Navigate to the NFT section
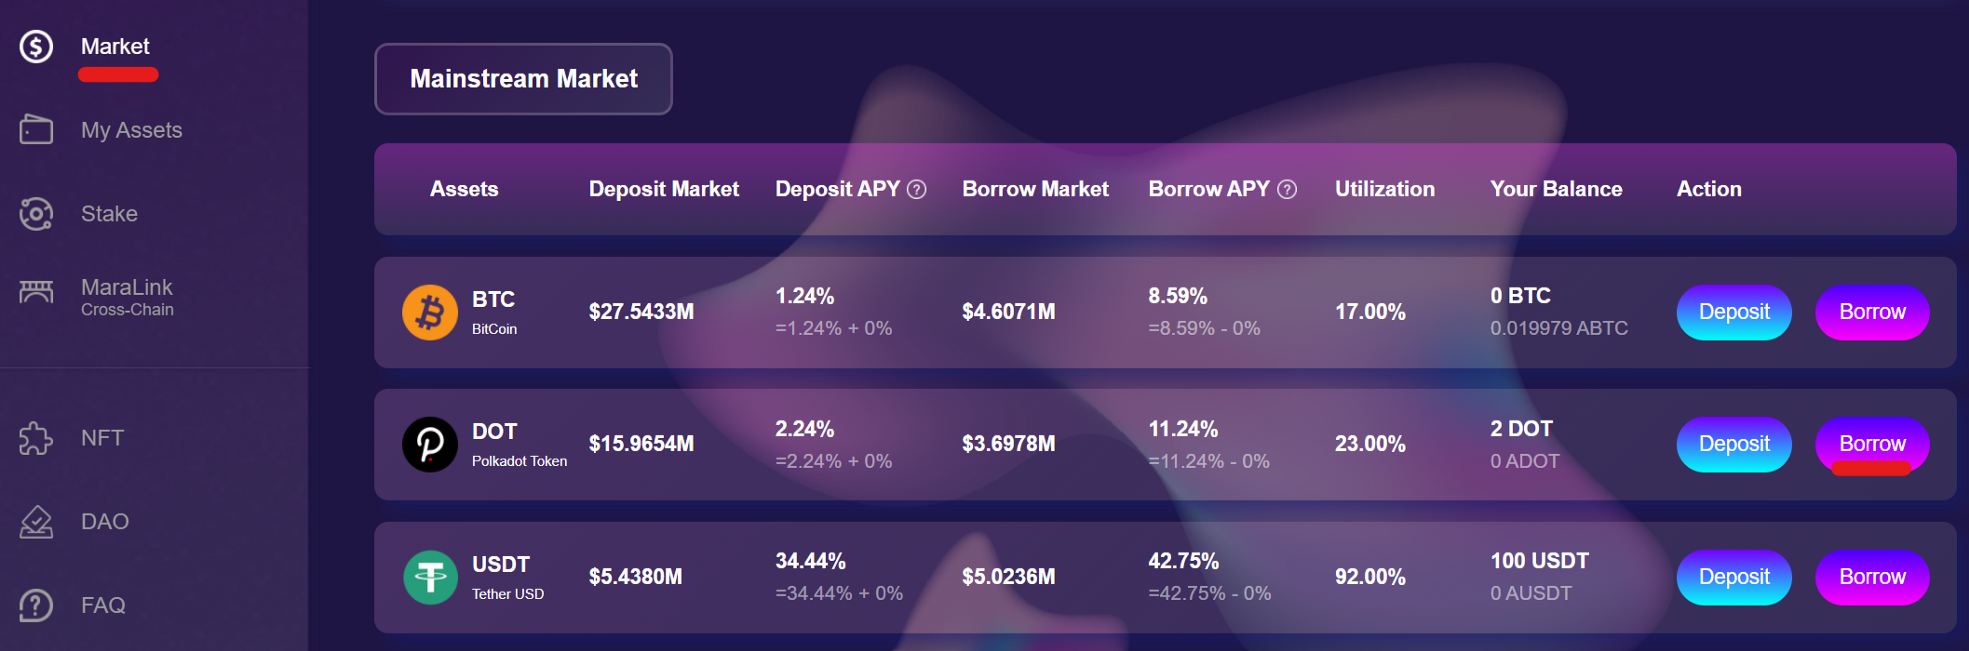 (102, 438)
